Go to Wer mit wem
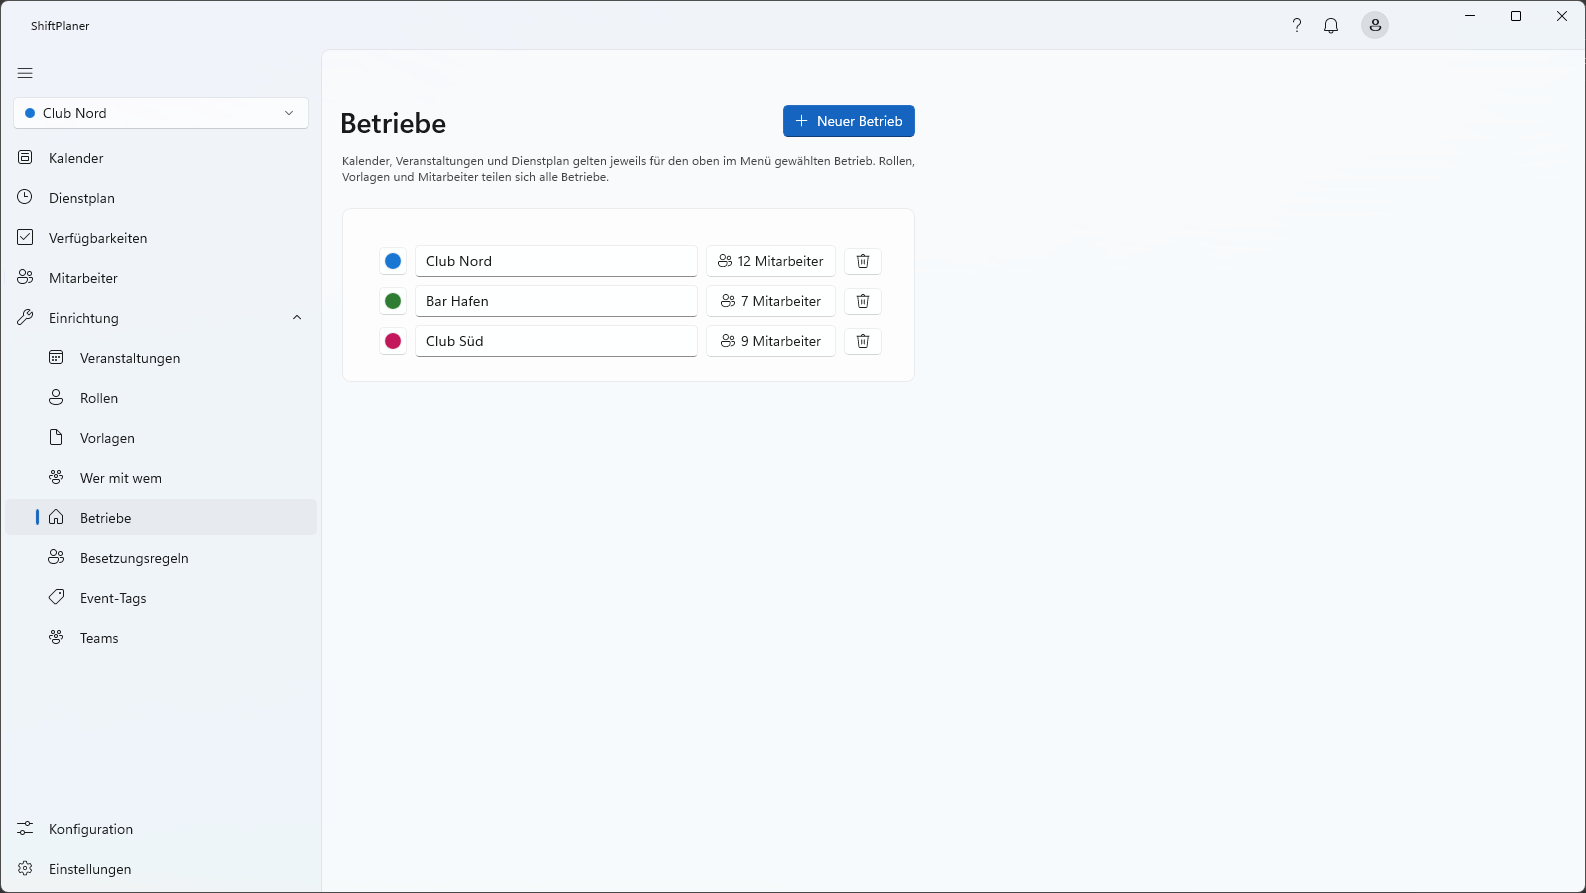 (x=161, y=478)
